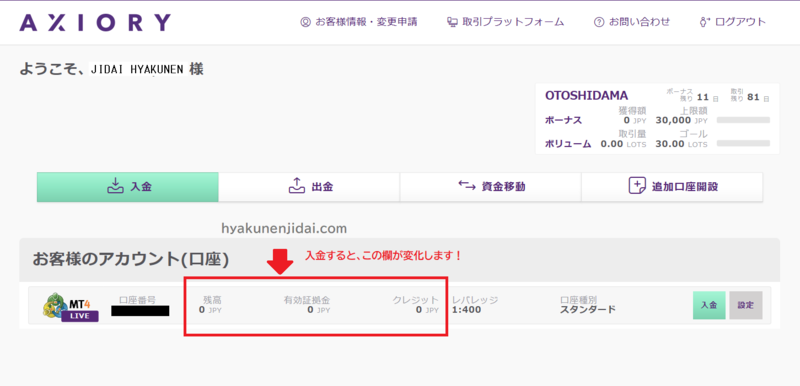Image resolution: width=800 pixels, height=386 pixels.
Task: Click the ボーナス progress bar
Action: 743,120
